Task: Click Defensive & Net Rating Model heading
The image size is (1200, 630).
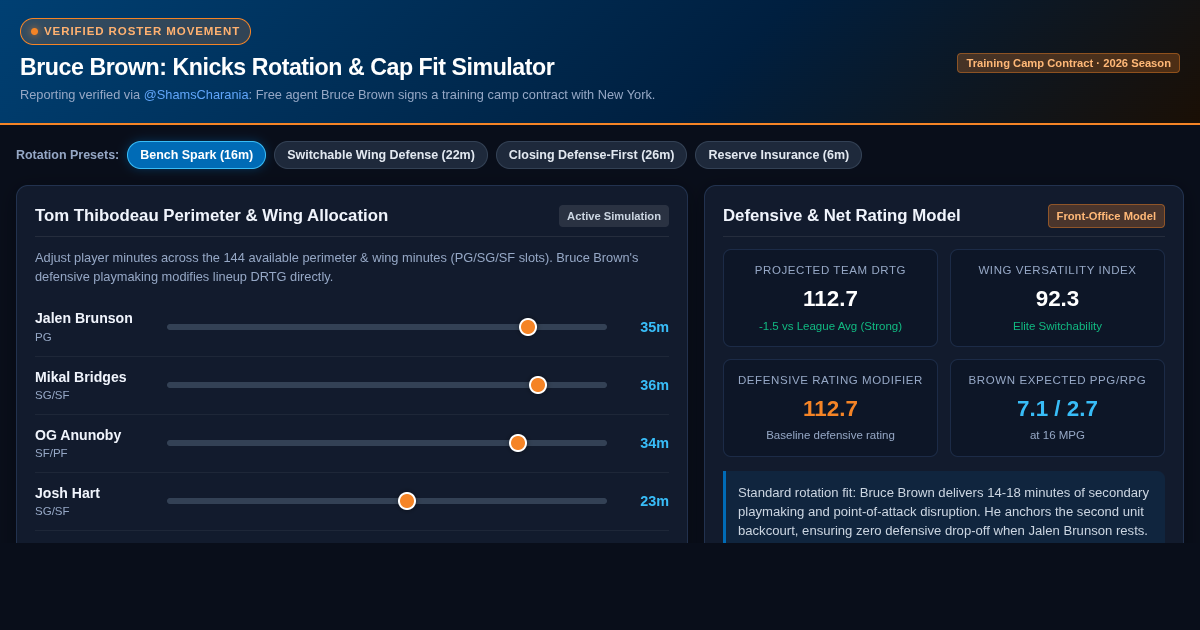Action: (x=842, y=216)
